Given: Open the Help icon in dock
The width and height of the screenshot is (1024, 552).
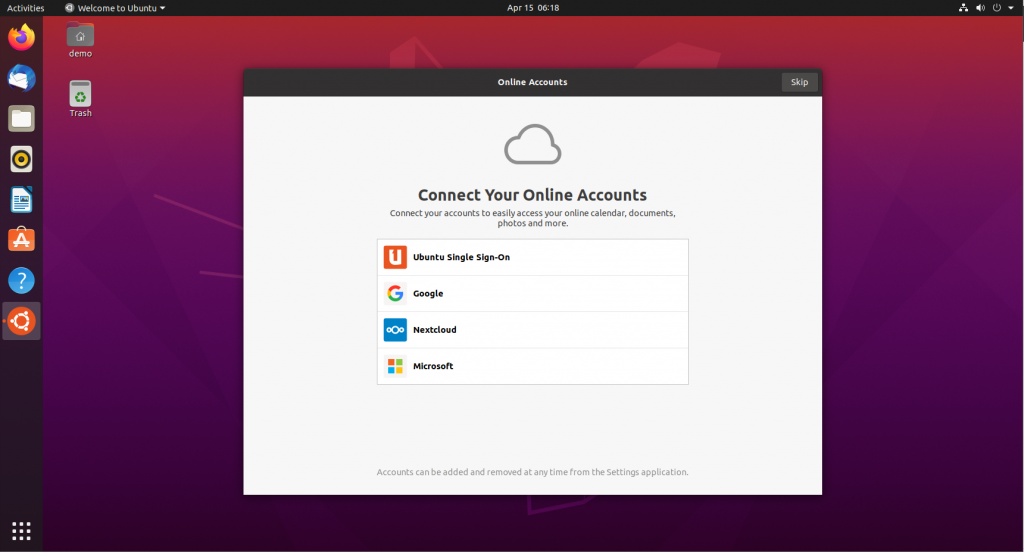Looking at the screenshot, I should 22,280.
